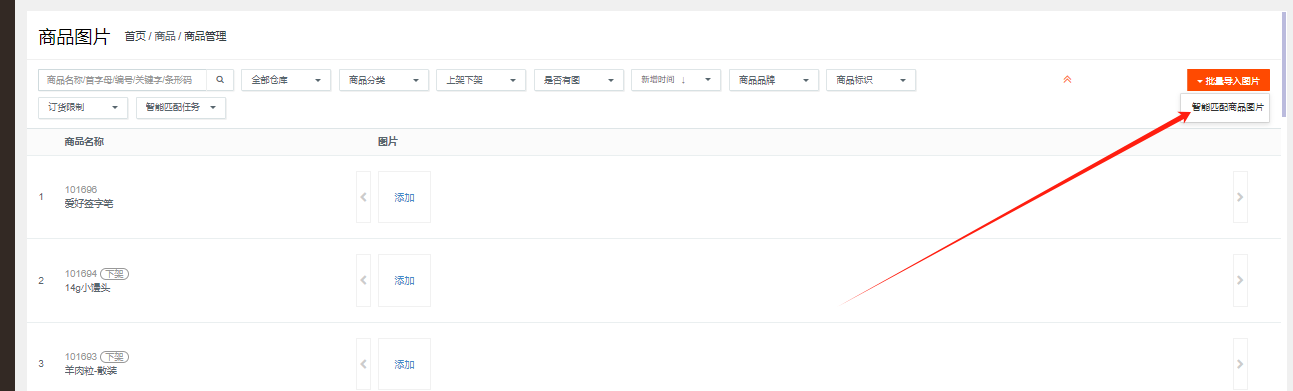Select 智能匹配商品图片 menu entry
Viewport: 1293px width, 391px height.
tap(1226, 107)
